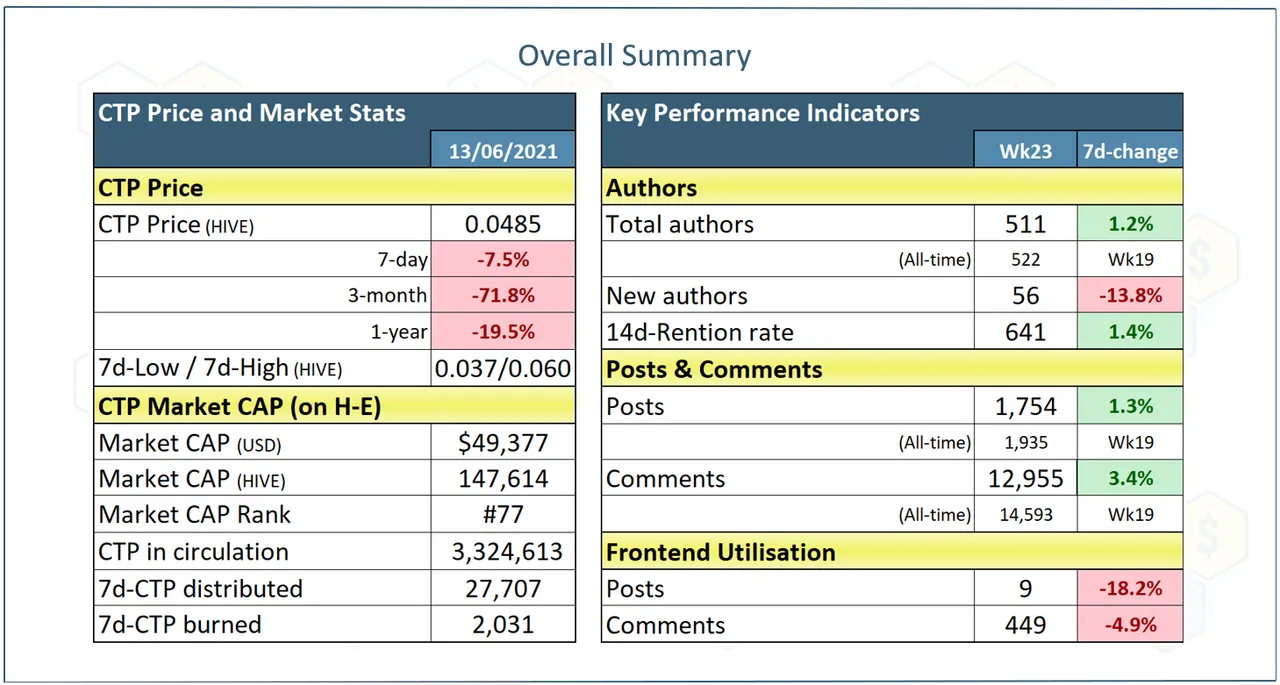
Task: Select the all-time authors value '522'
Action: point(1025,260)
